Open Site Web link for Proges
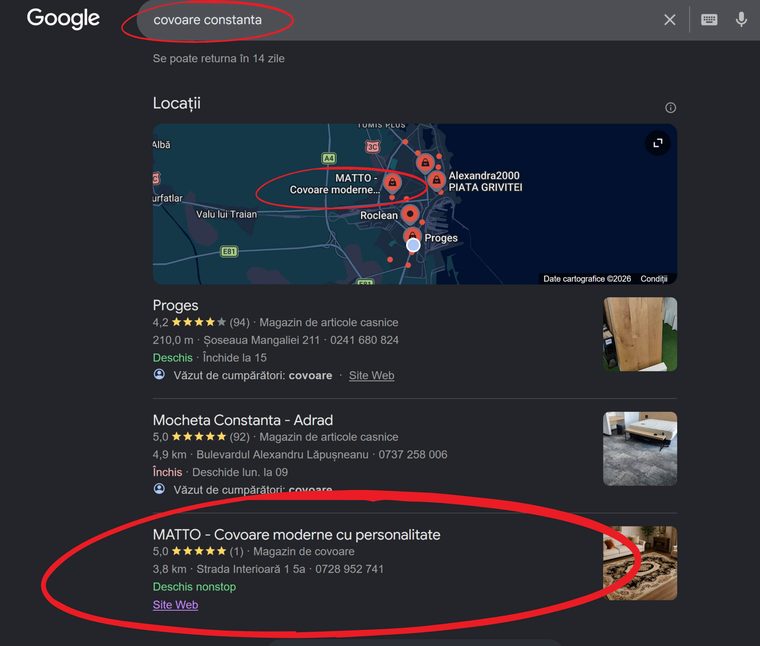This screenshot has height=646, width=760. coord(371,375)
